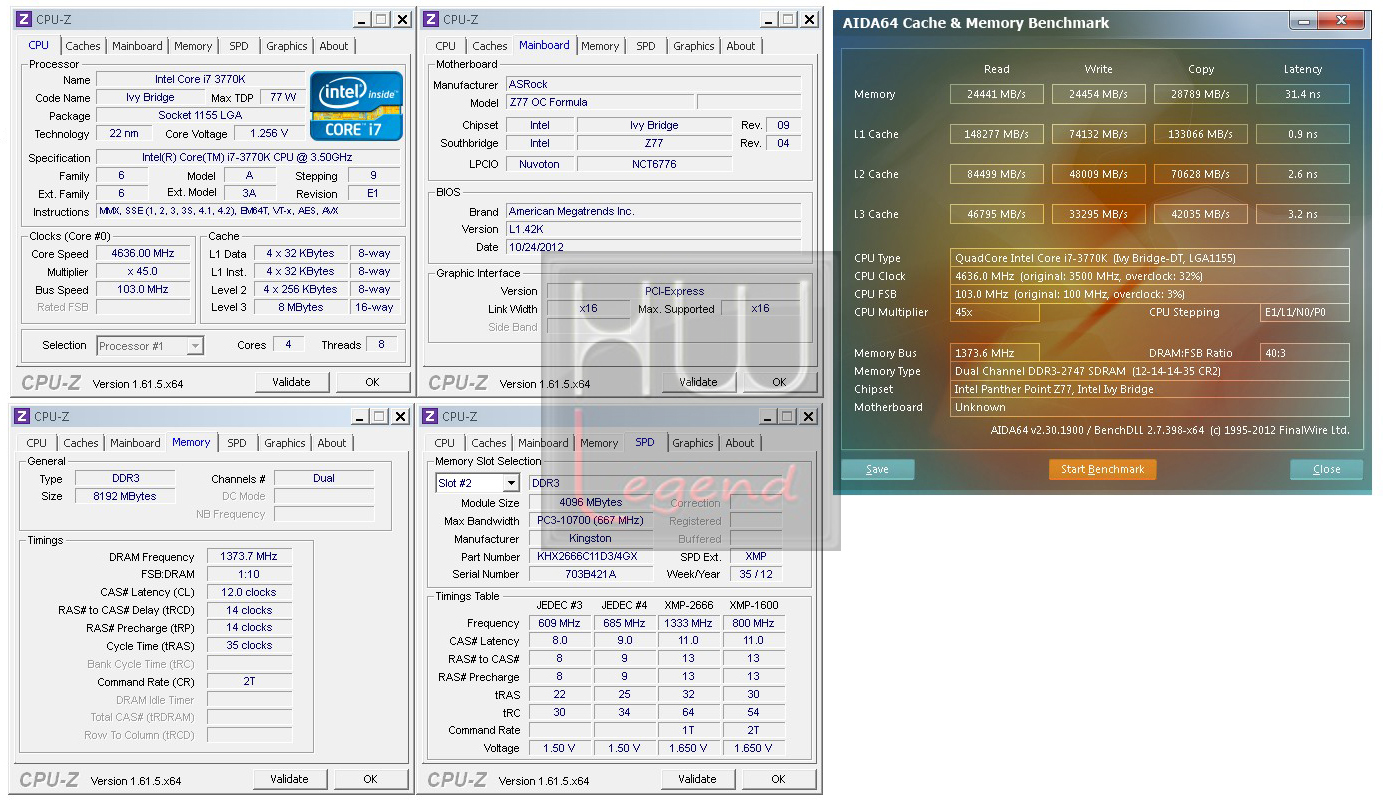Screen dimensions: 1383x801
Task: Click the AIDA64 Close button beside Start Benchmark
Action: (1326, 469)
